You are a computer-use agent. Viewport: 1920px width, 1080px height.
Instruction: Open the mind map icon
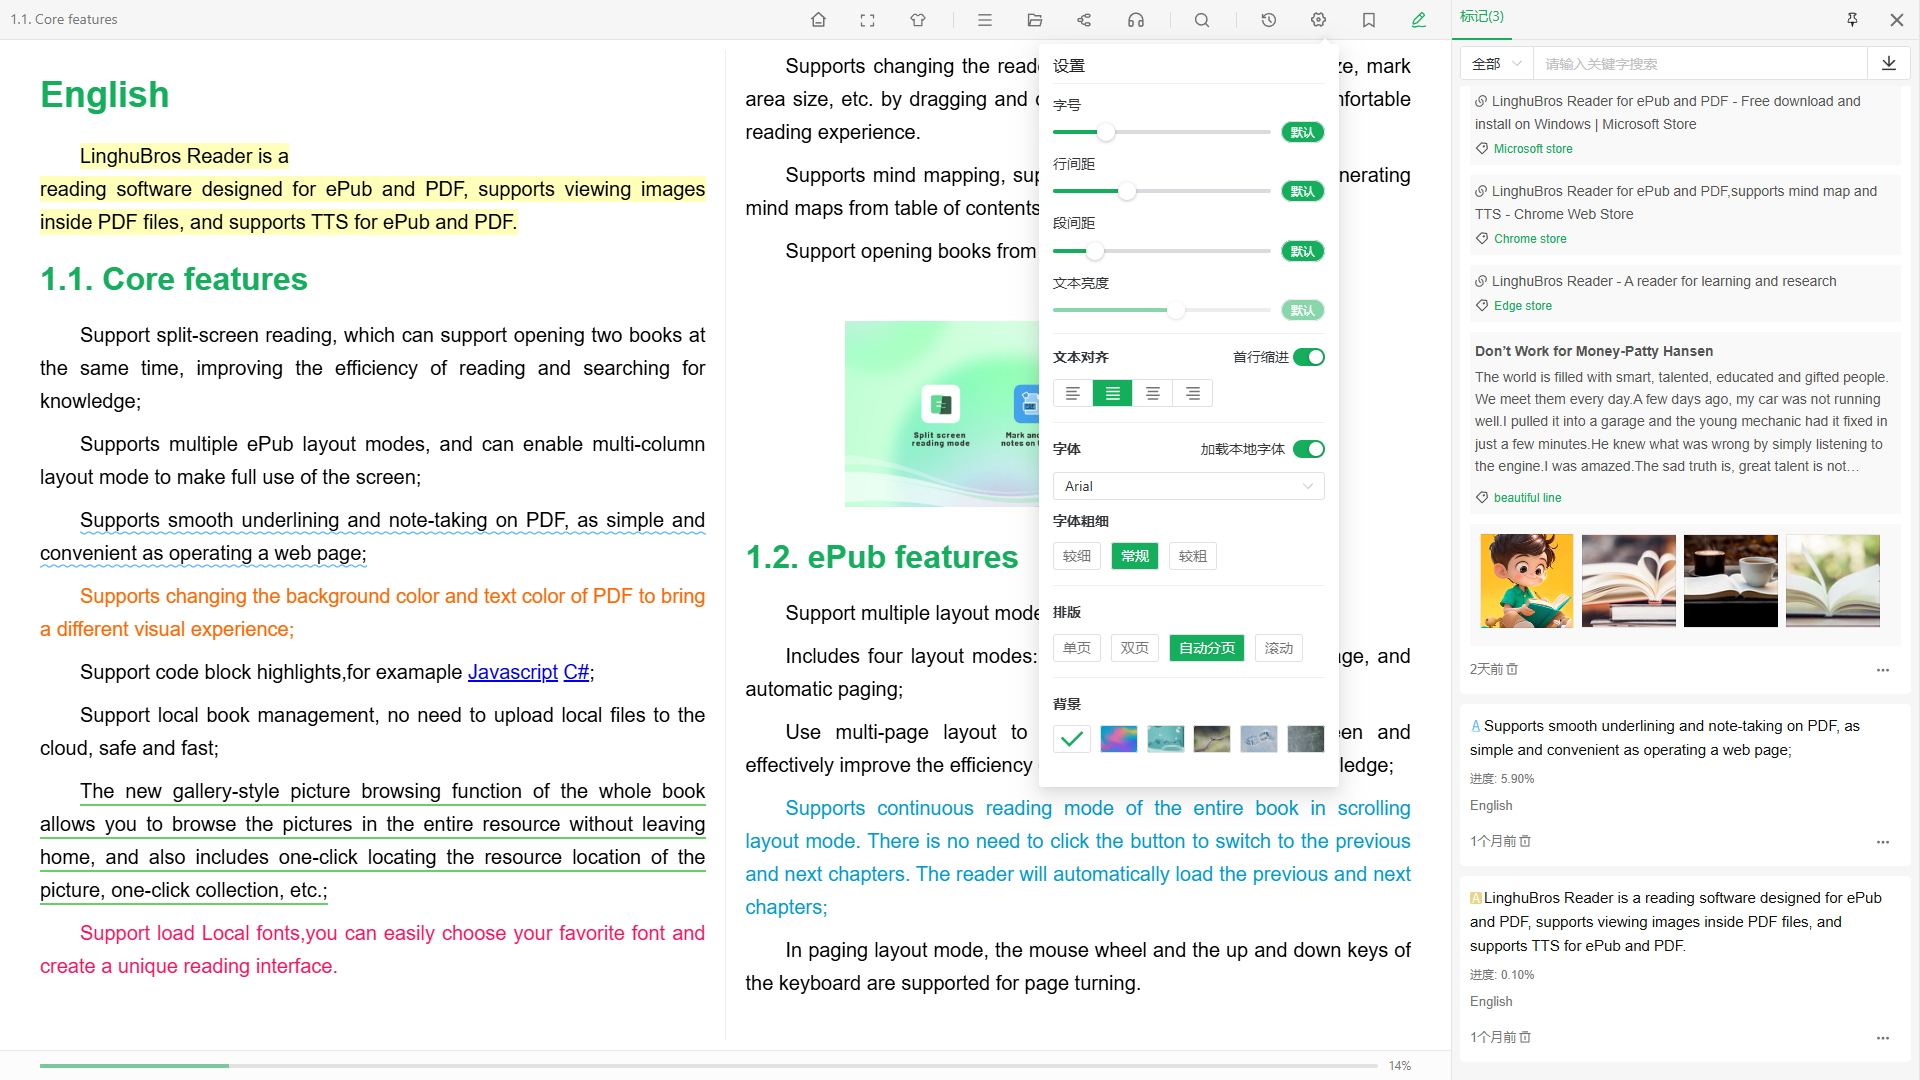[x=1084, y=20]
